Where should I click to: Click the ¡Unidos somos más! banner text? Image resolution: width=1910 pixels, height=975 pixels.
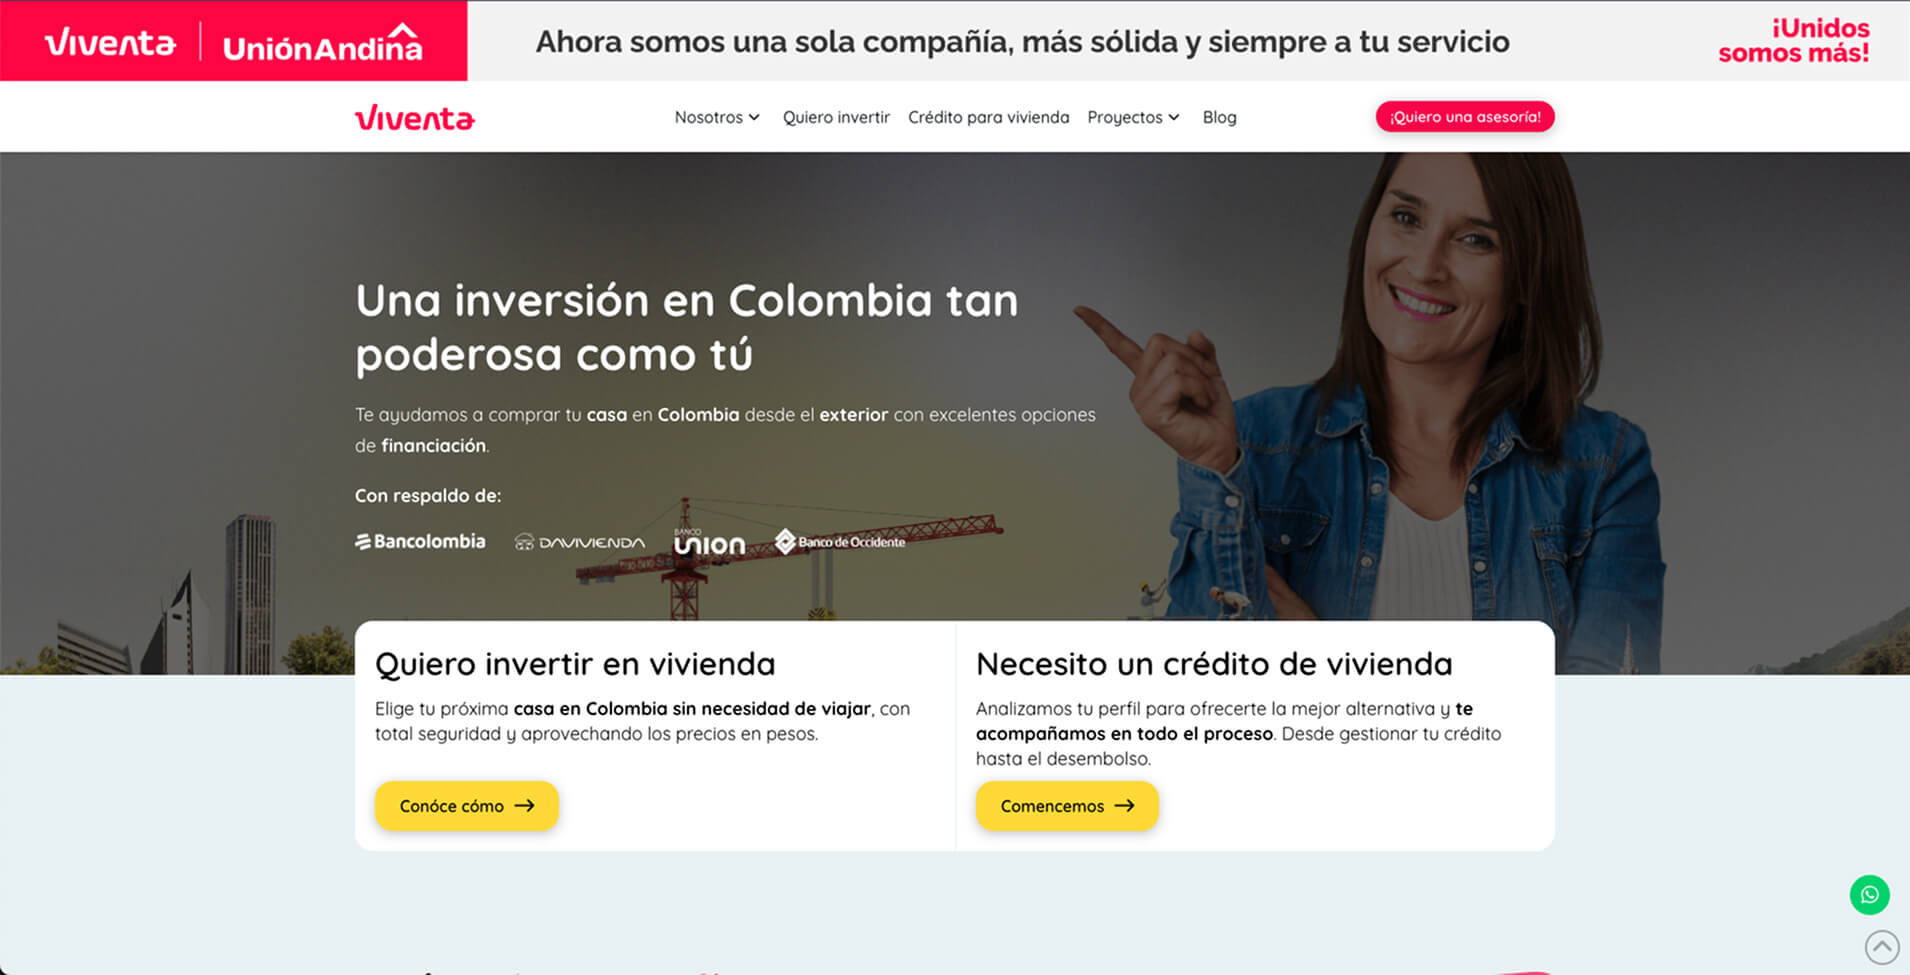click(x=1794, y=41)
